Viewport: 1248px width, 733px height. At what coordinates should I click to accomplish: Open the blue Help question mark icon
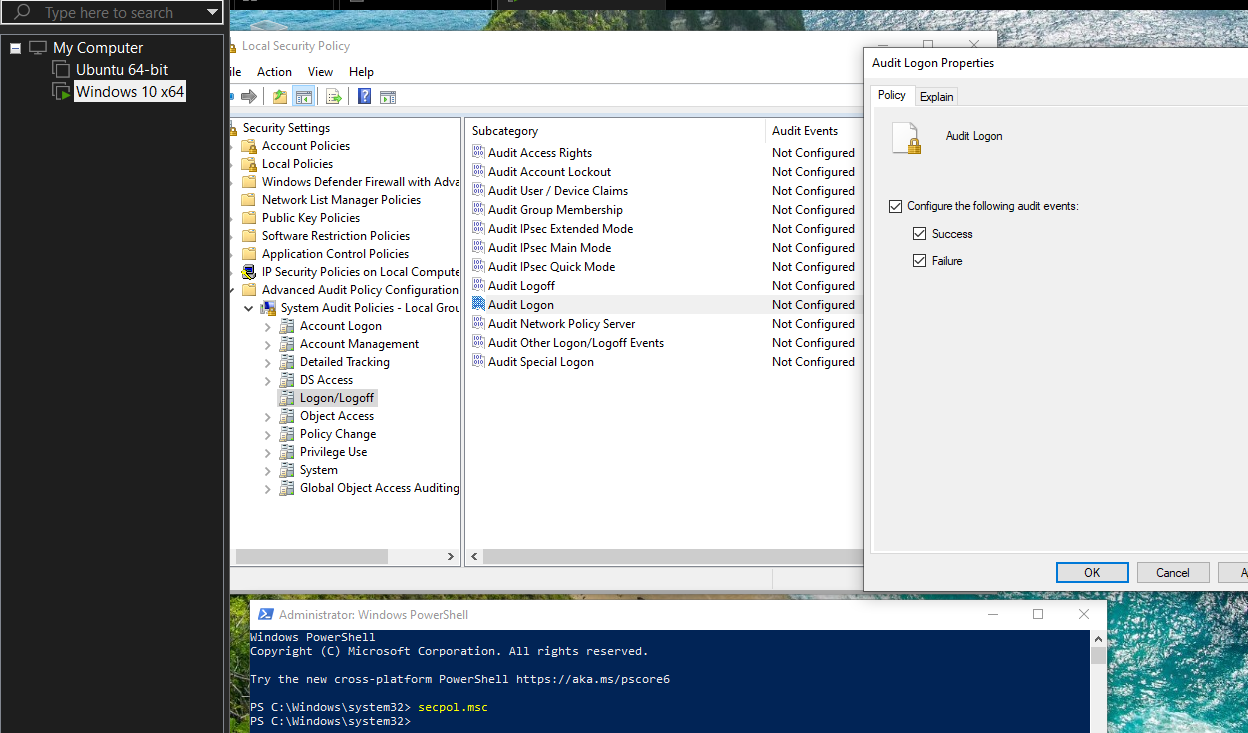coord(364,97)
